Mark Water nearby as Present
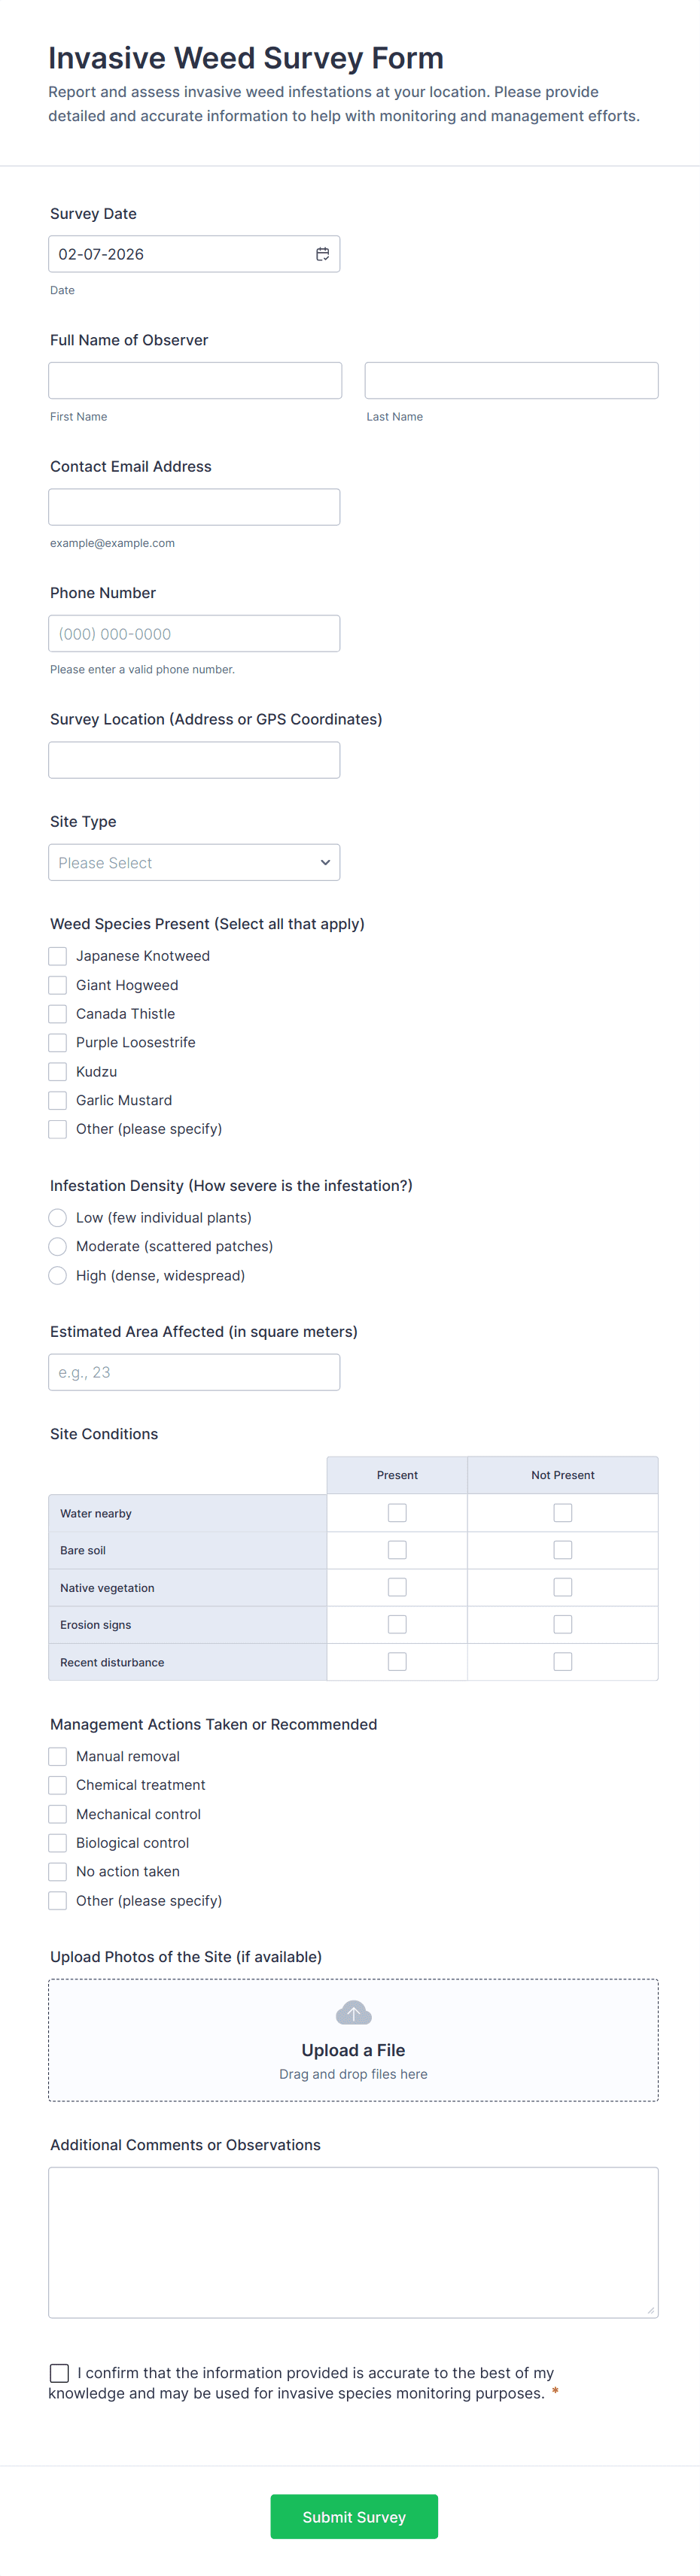The height and width of the screenshot is (2576, 700). (x=397, y=1513)
